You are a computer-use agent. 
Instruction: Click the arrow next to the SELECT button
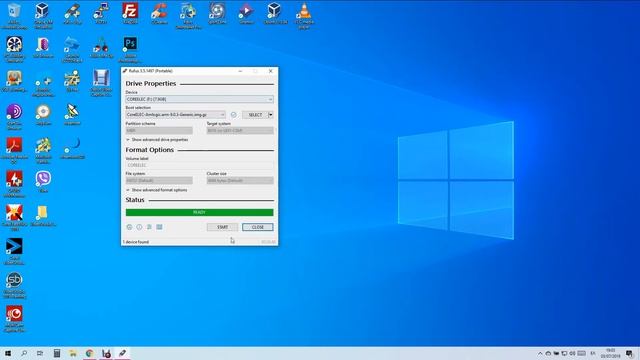[x=271, y=115]
